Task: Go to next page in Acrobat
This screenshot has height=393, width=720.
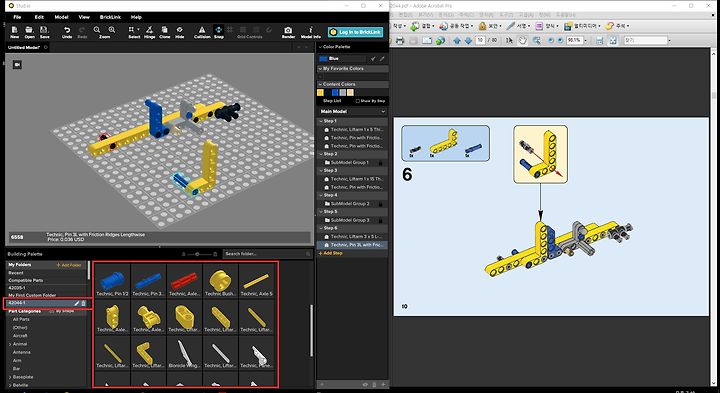Action: coord(468,40)
